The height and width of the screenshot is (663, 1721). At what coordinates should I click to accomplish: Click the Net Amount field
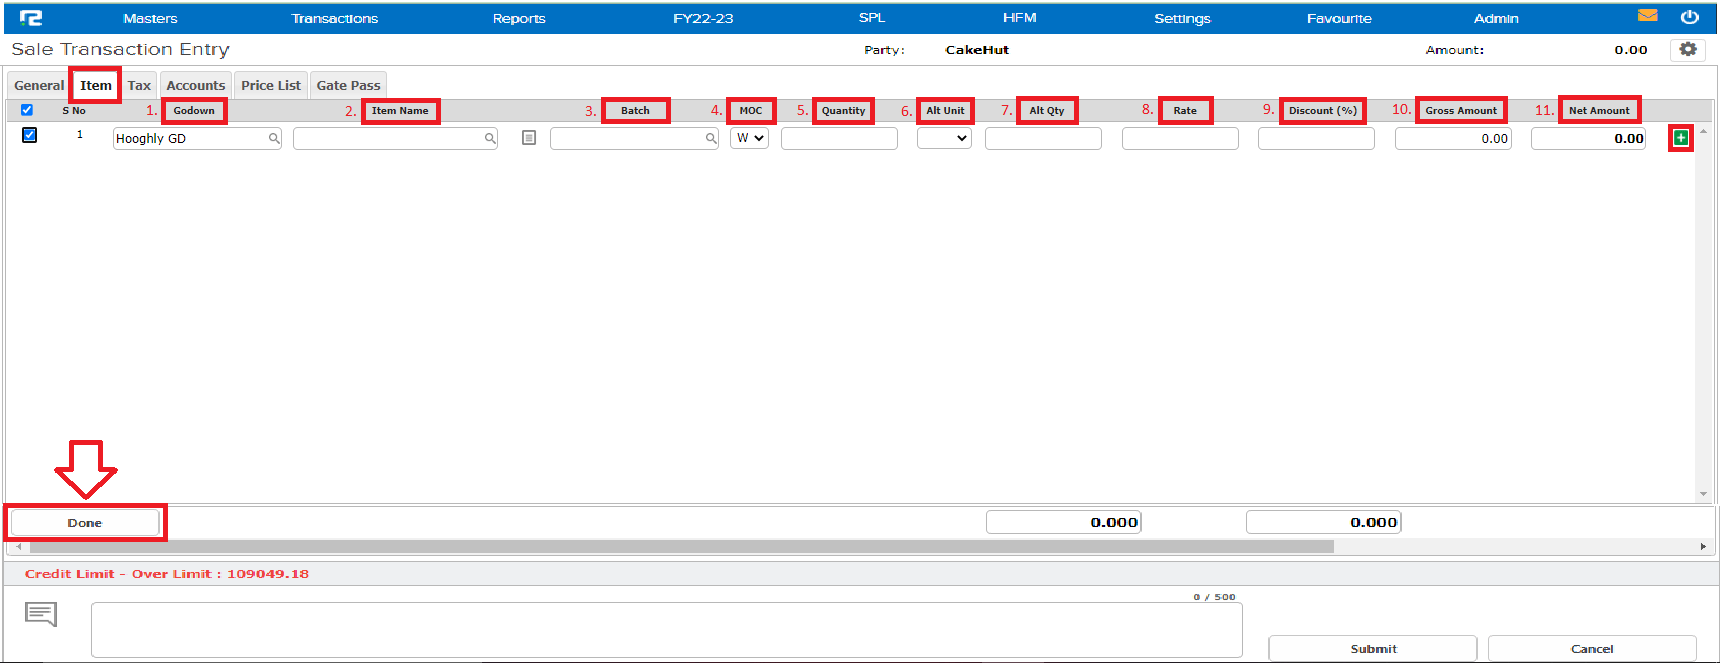tap(1589, 139)
